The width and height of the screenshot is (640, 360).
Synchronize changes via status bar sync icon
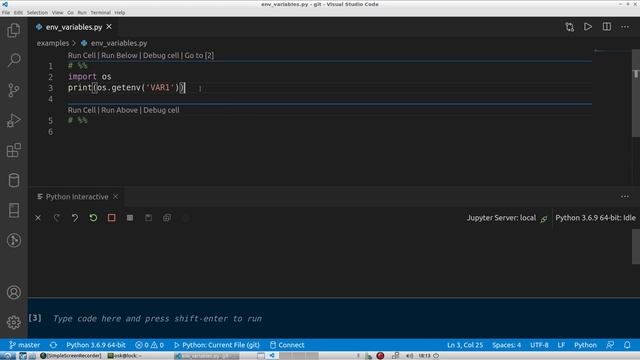point(53,345)
